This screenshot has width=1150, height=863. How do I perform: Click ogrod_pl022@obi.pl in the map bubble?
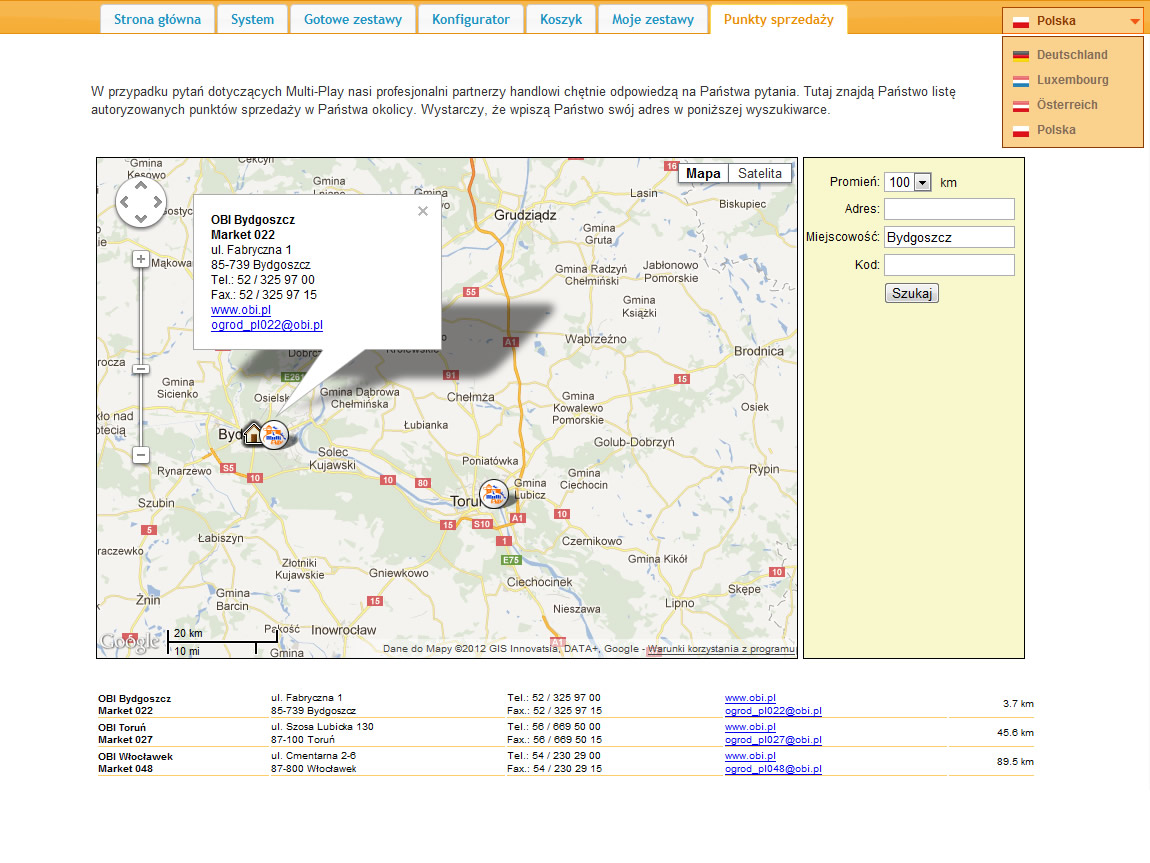click(267, 325)
